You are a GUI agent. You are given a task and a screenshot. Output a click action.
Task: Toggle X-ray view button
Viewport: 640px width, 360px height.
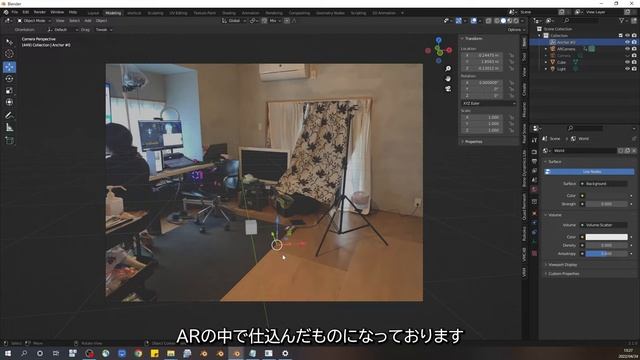coord(488,20)
